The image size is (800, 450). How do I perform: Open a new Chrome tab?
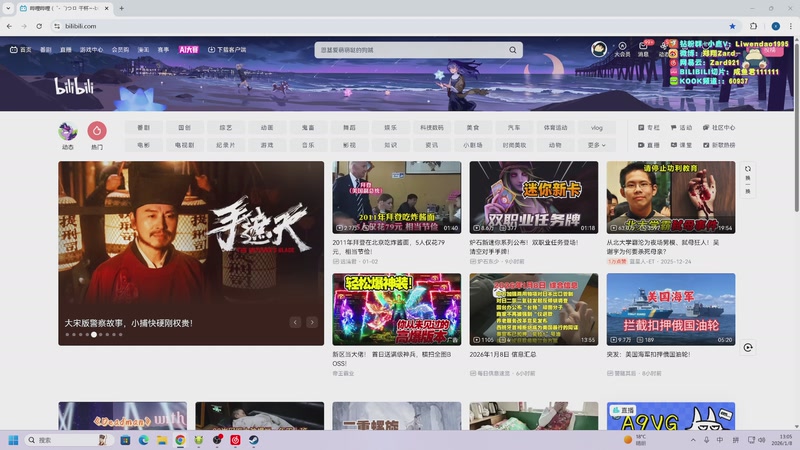click(121, 8)
